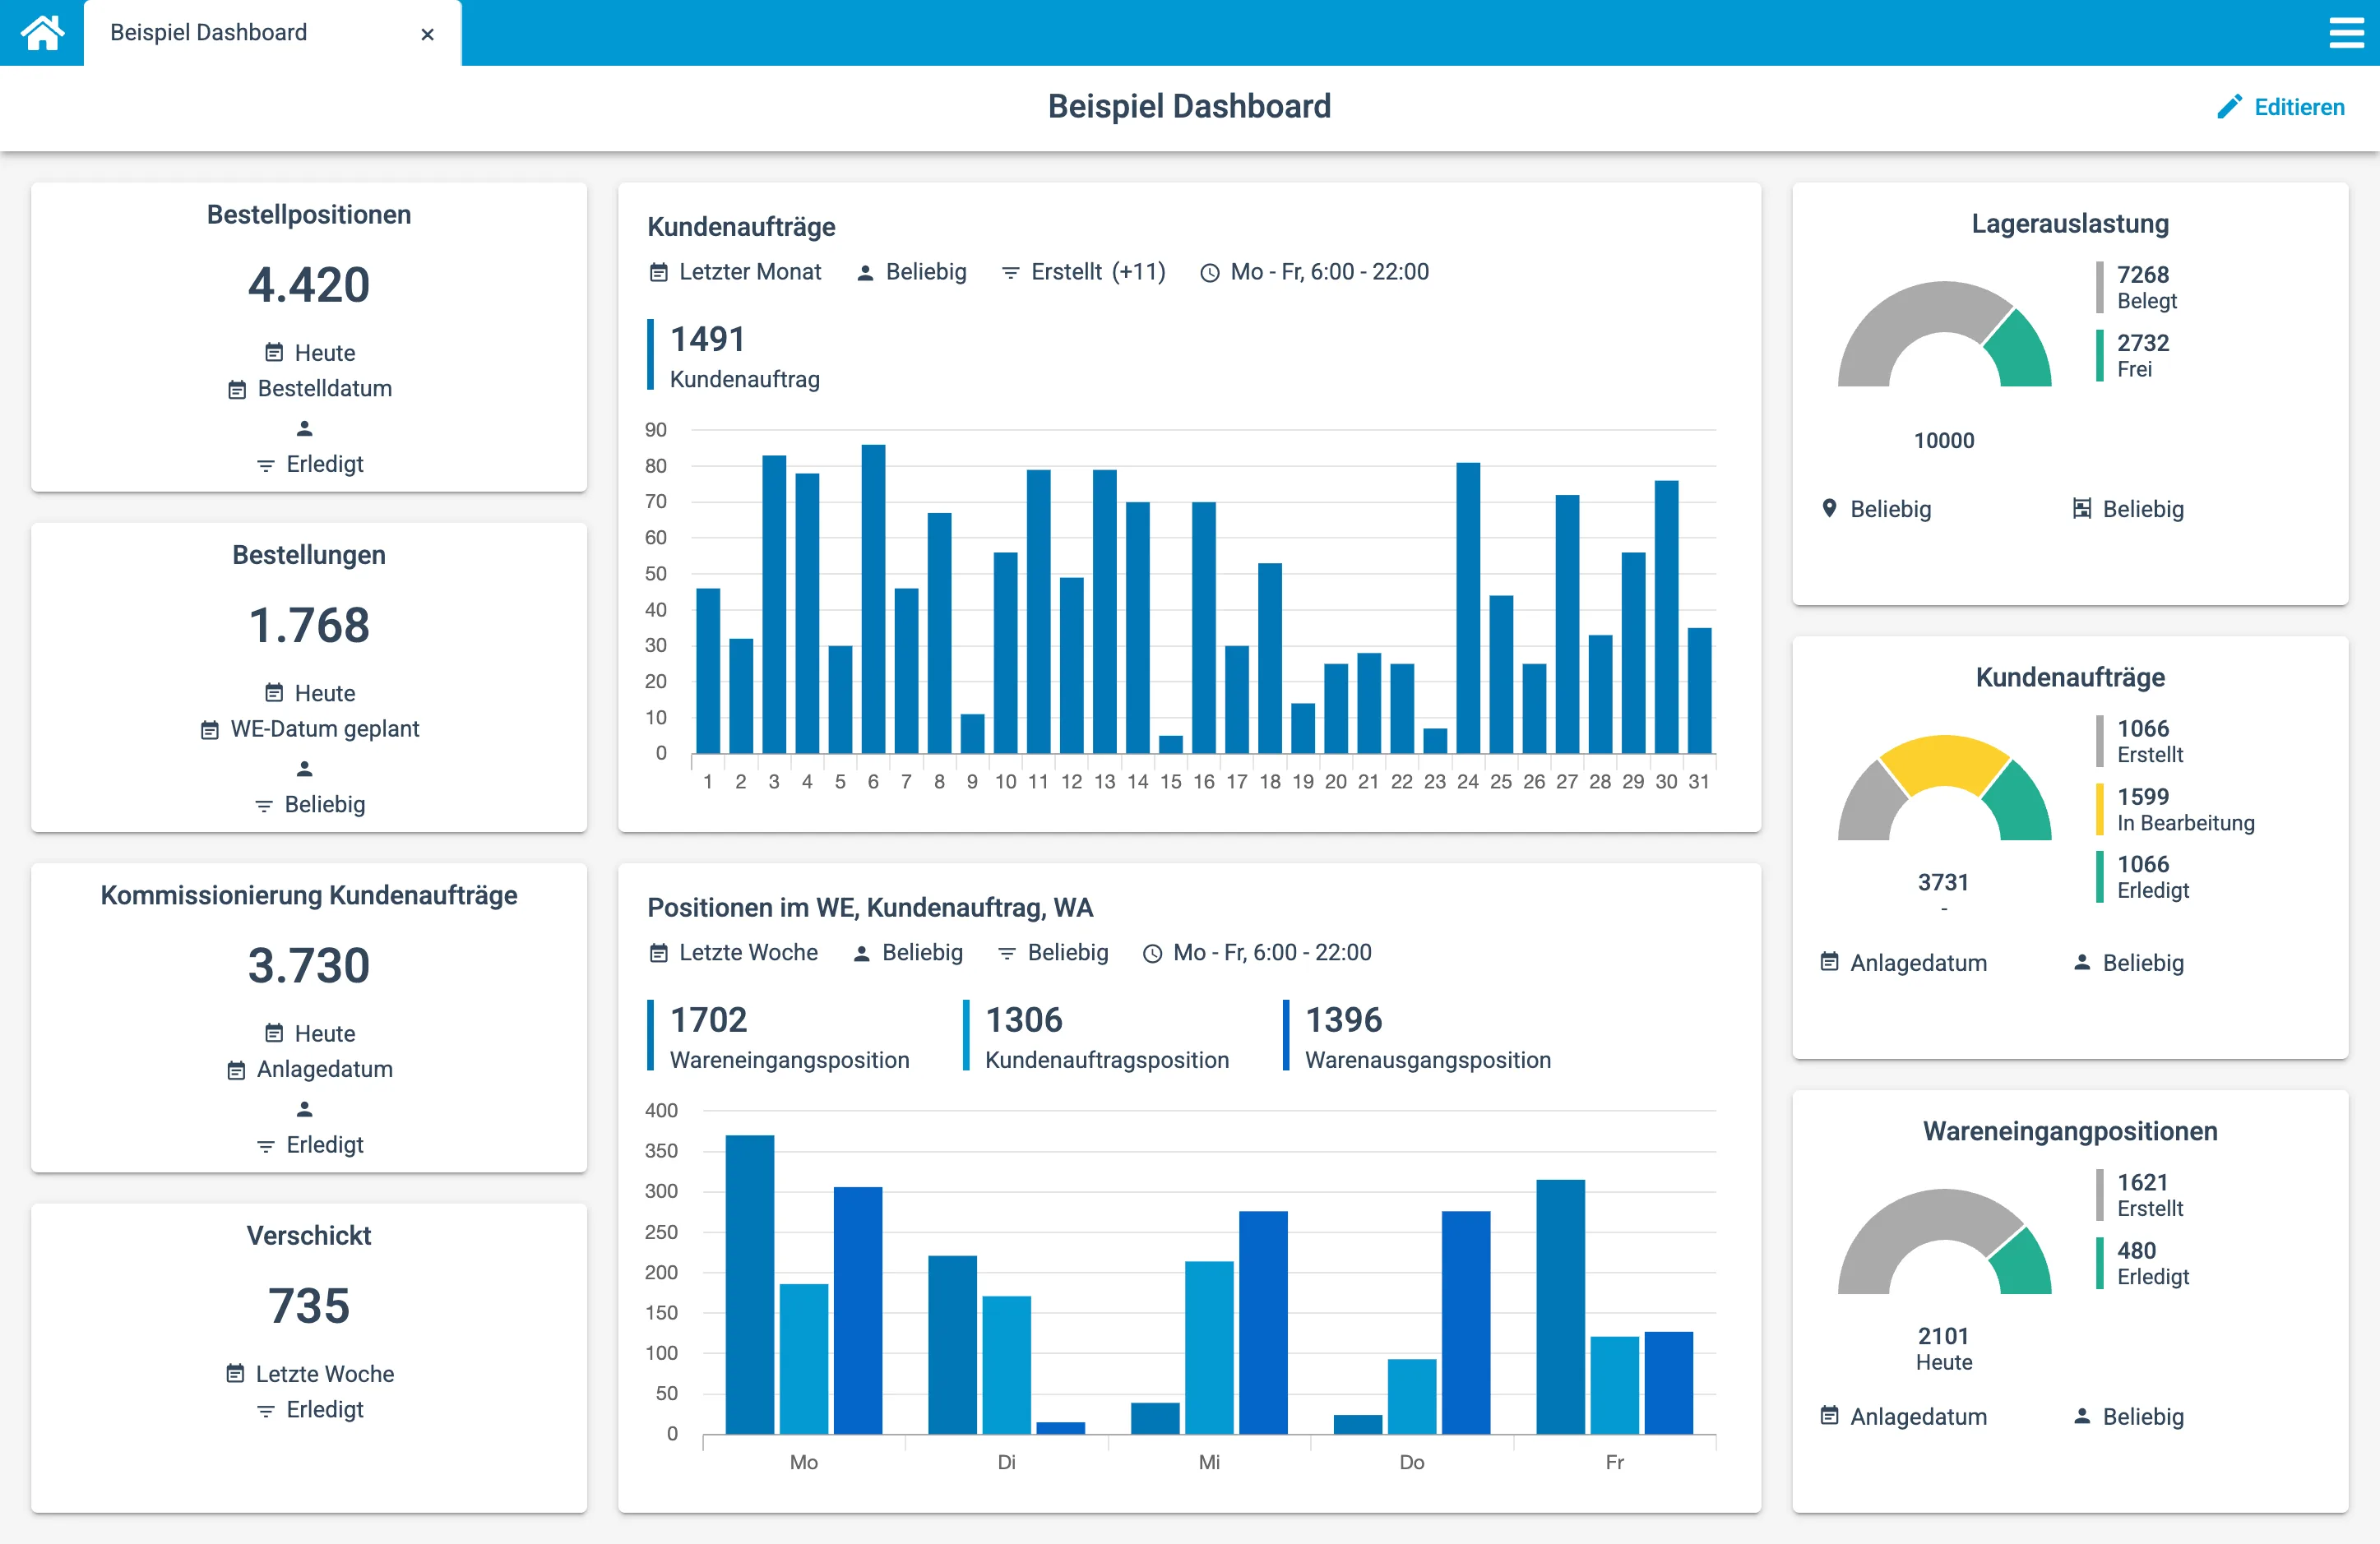Image resolution: width=2380 pixels, height=1544 pixels.
Task: Click calendar icon beside Anlagedatum in Kundenaufträge gauge
Action: tap(1829, 962)
